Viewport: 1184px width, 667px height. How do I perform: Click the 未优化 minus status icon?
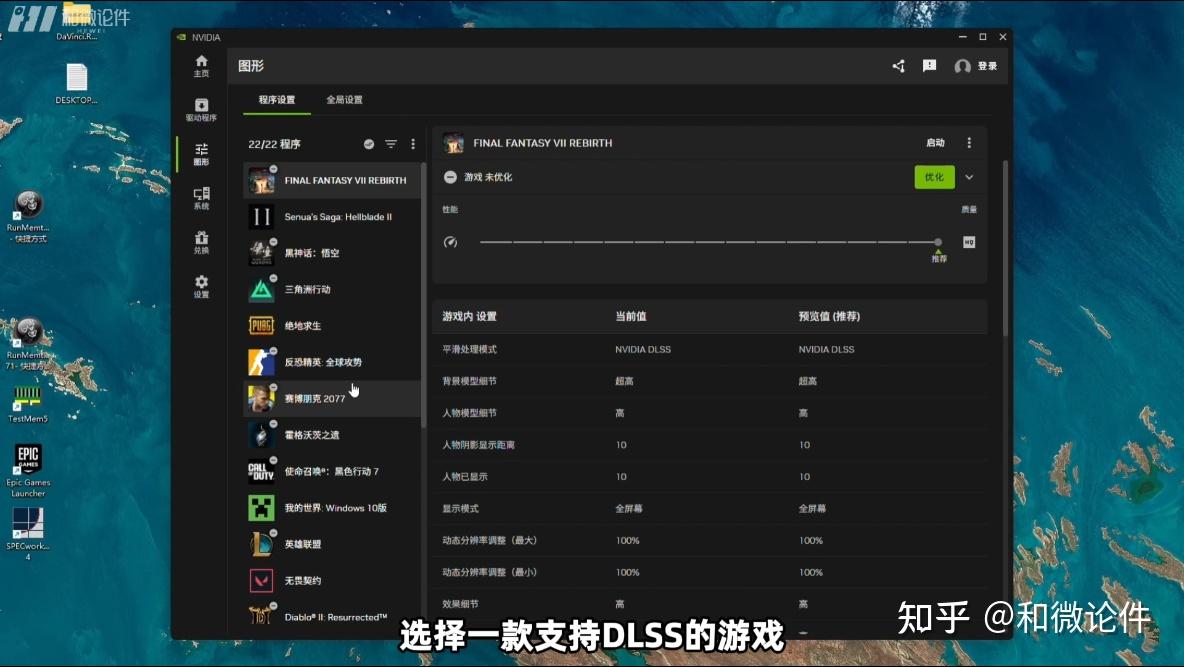450,177
